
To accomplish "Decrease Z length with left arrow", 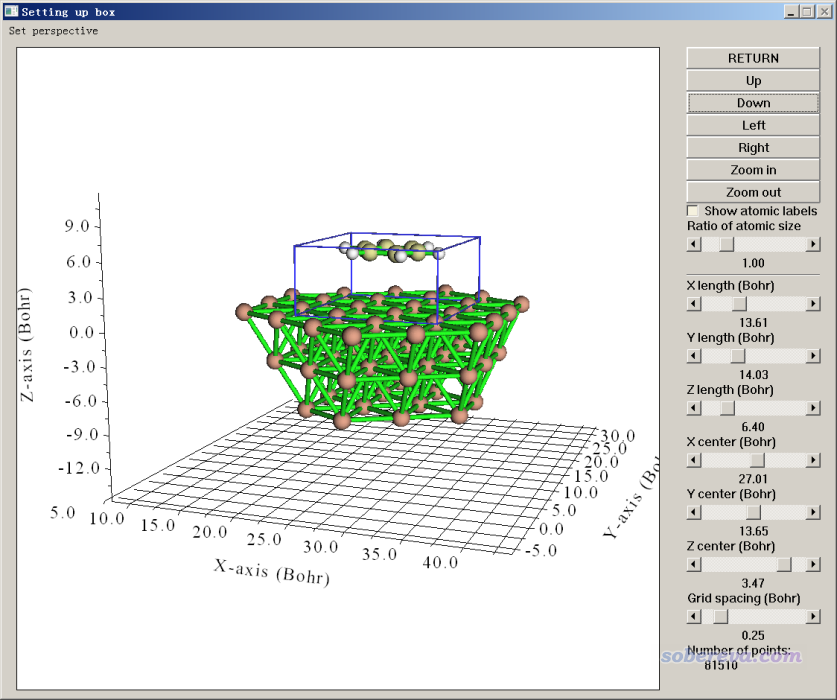I will (x=694, y=408).
